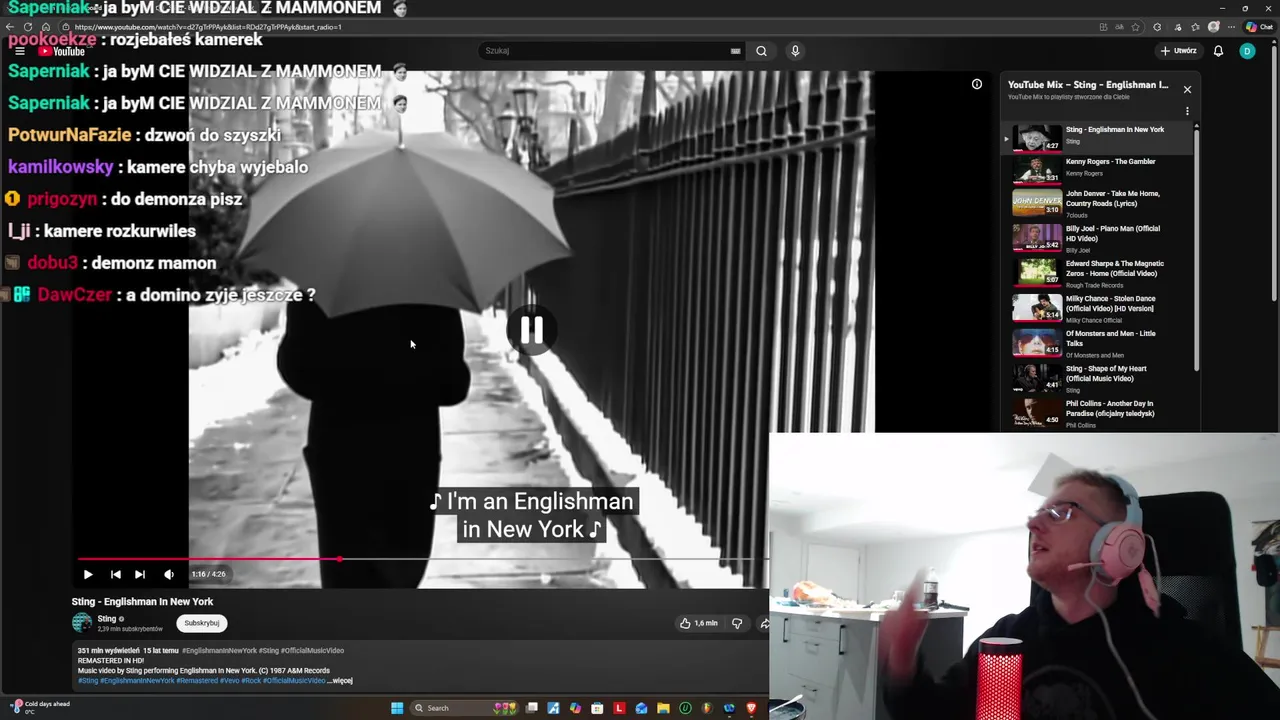Skip to next video in playlist

(140, 574)
